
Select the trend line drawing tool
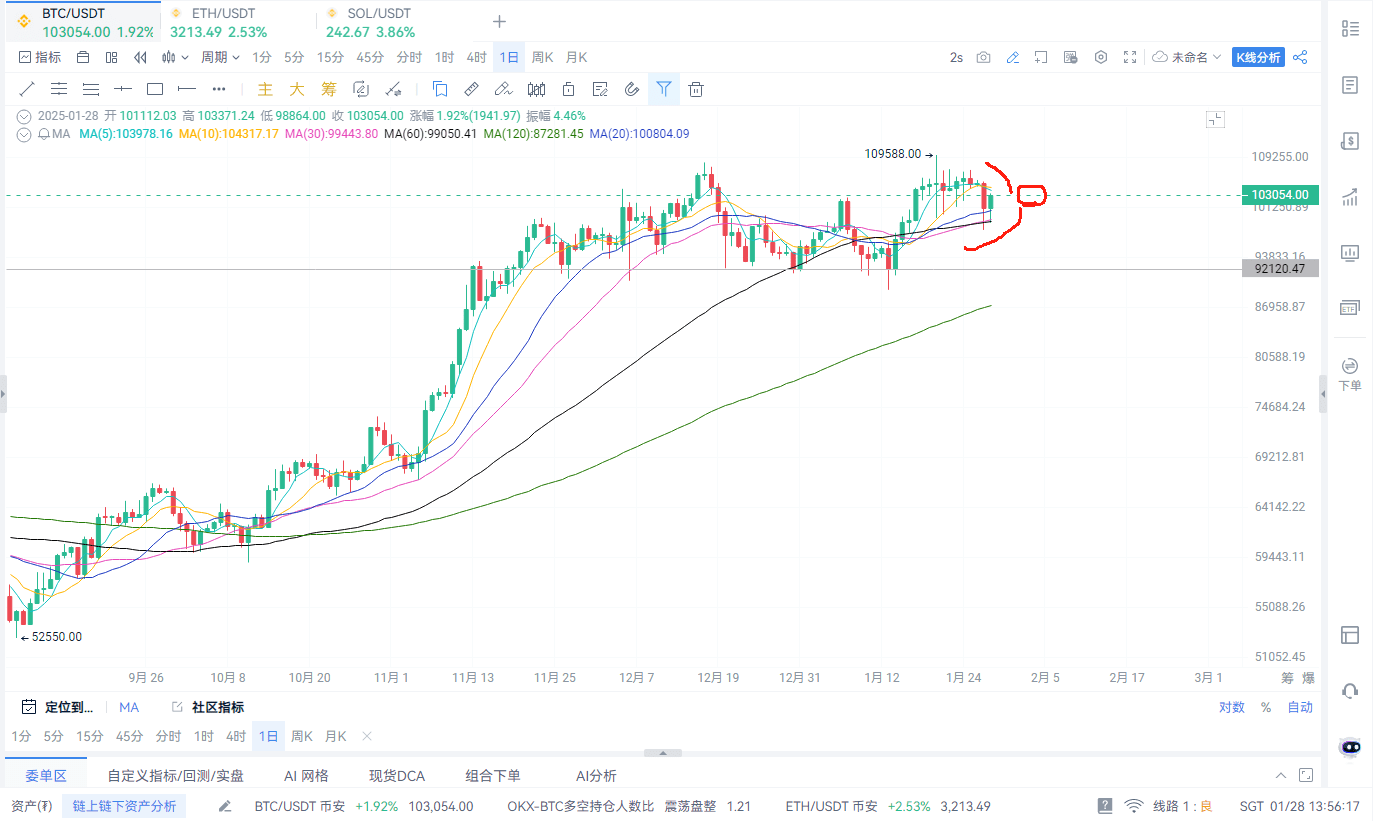pyautogui.click(x=27, y=89)
